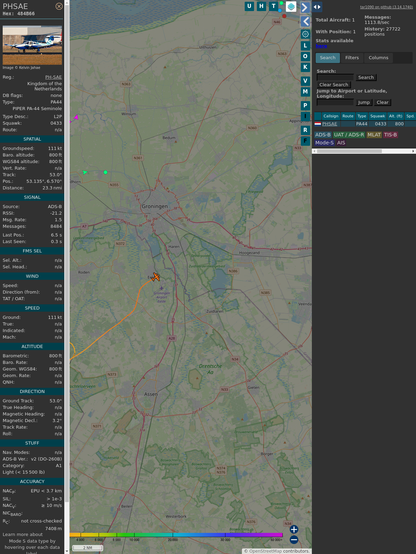Close the PHSAE aircraft info panel
416x554 pixels.
pyautogui.click(x=59, y=6)
